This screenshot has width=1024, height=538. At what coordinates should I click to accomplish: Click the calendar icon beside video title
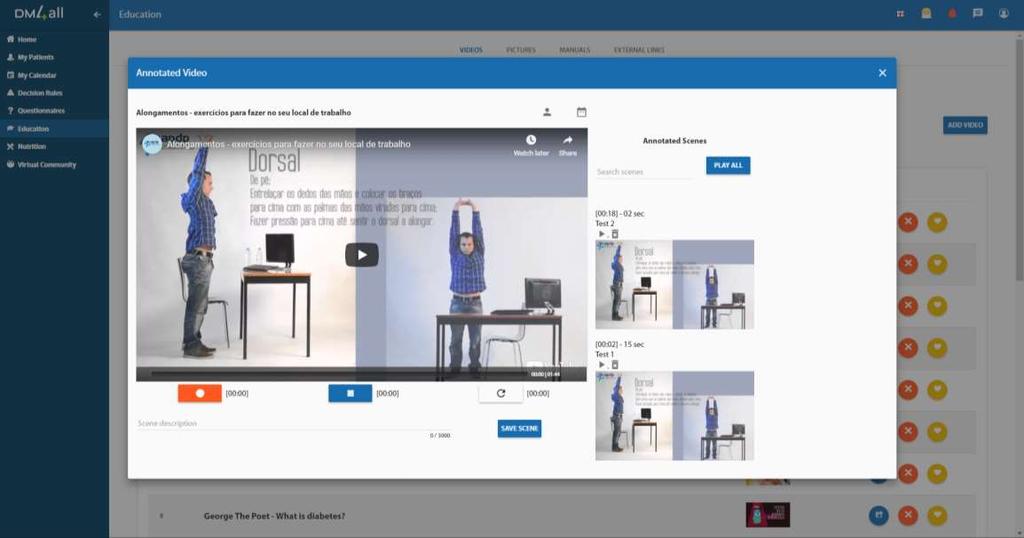(581, 112)
